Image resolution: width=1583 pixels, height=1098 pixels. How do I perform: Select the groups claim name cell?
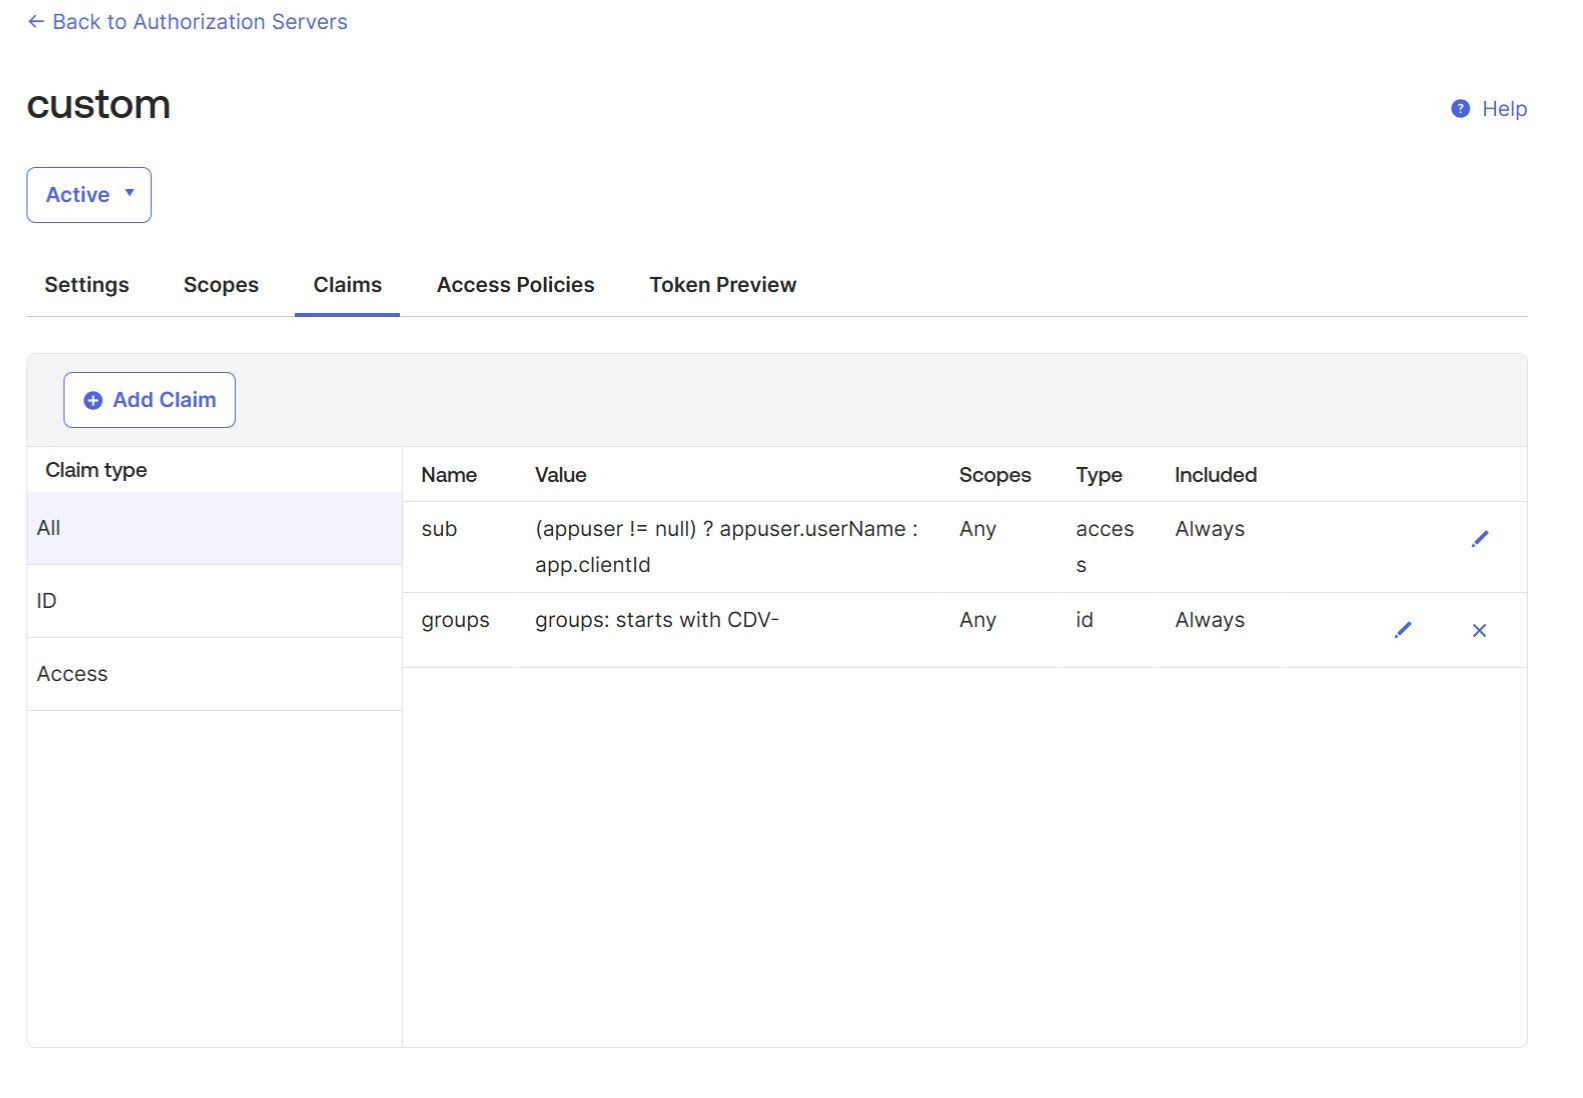click(455, 620)
